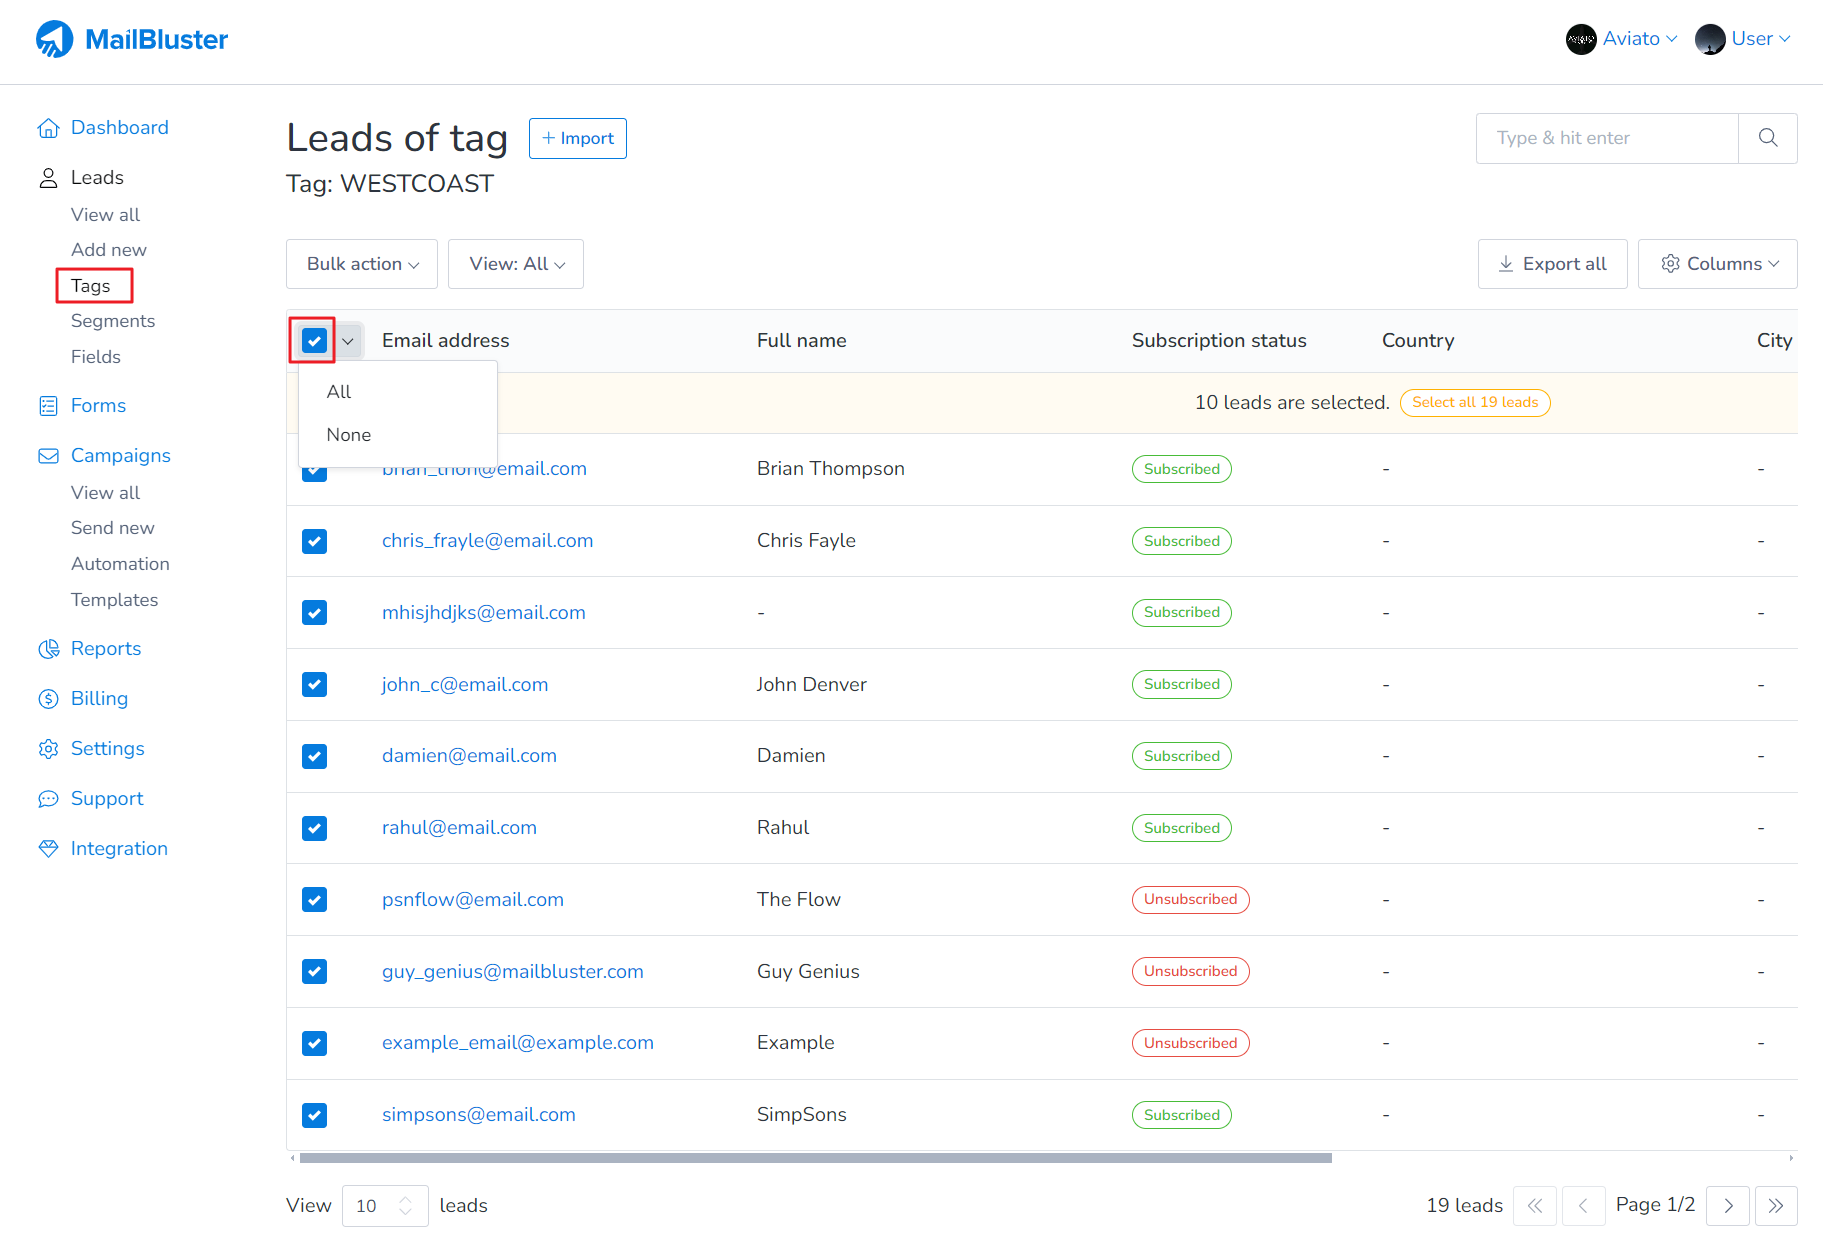Viewport: 1823px width, 1248px height.
Task: Open Dashboard via the home icon
Action: [x=48, y=128]
